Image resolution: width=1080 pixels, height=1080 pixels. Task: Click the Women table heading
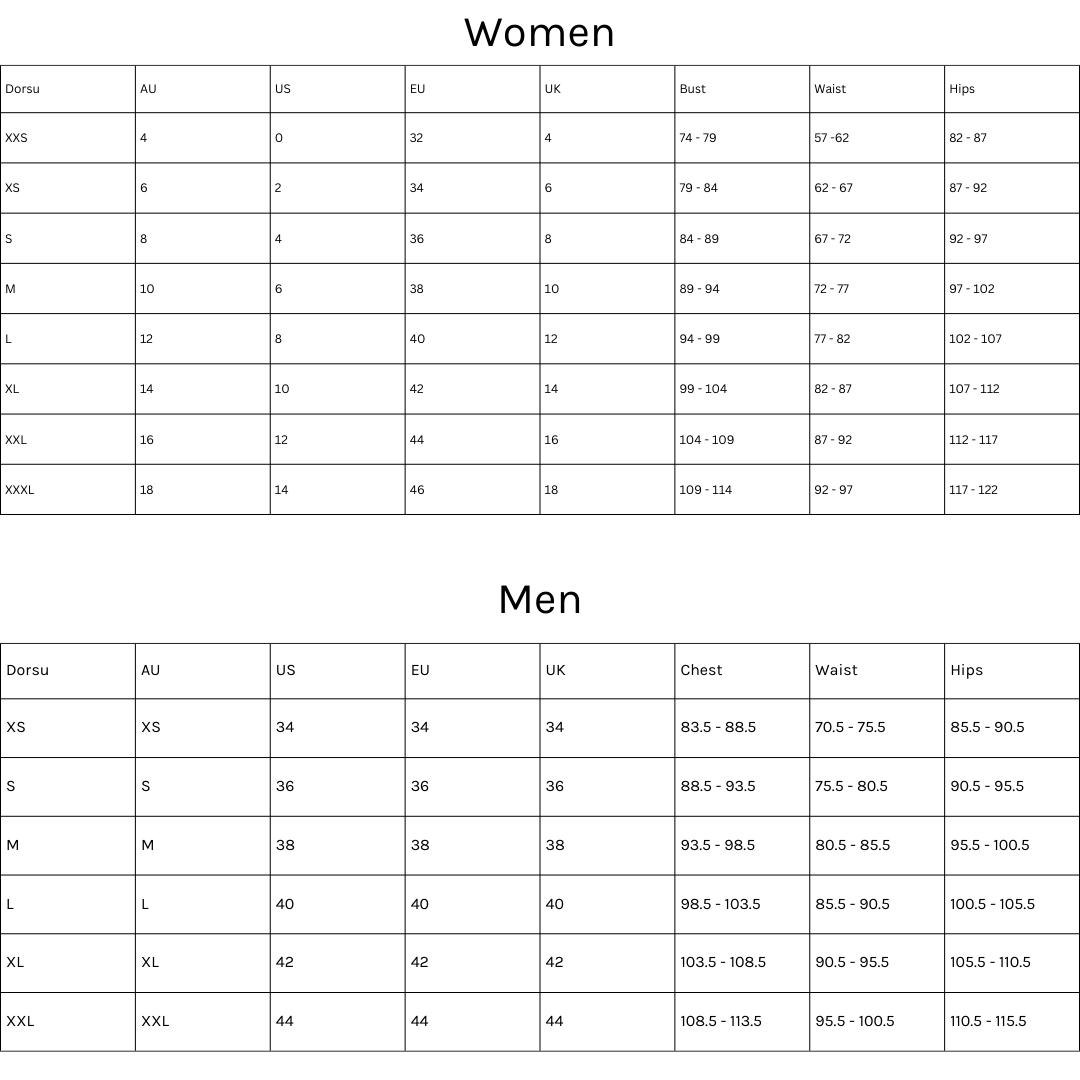pos(539,33)
